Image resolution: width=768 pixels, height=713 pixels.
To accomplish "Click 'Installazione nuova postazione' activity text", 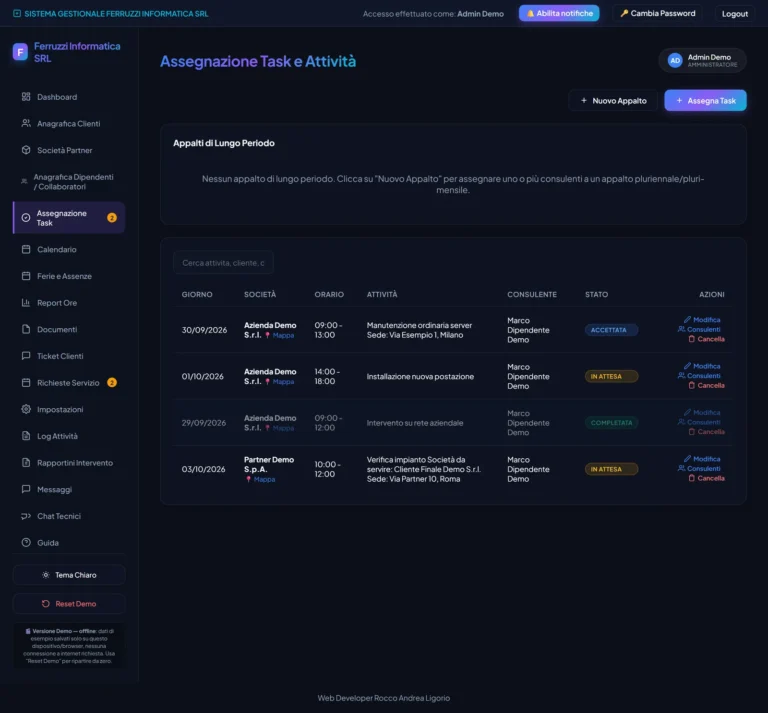I will click(420, 377).
